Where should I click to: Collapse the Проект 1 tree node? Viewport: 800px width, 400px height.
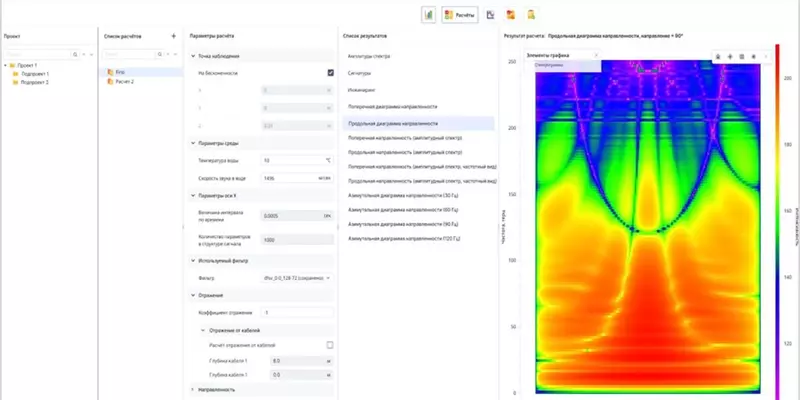tap(6, 66)
